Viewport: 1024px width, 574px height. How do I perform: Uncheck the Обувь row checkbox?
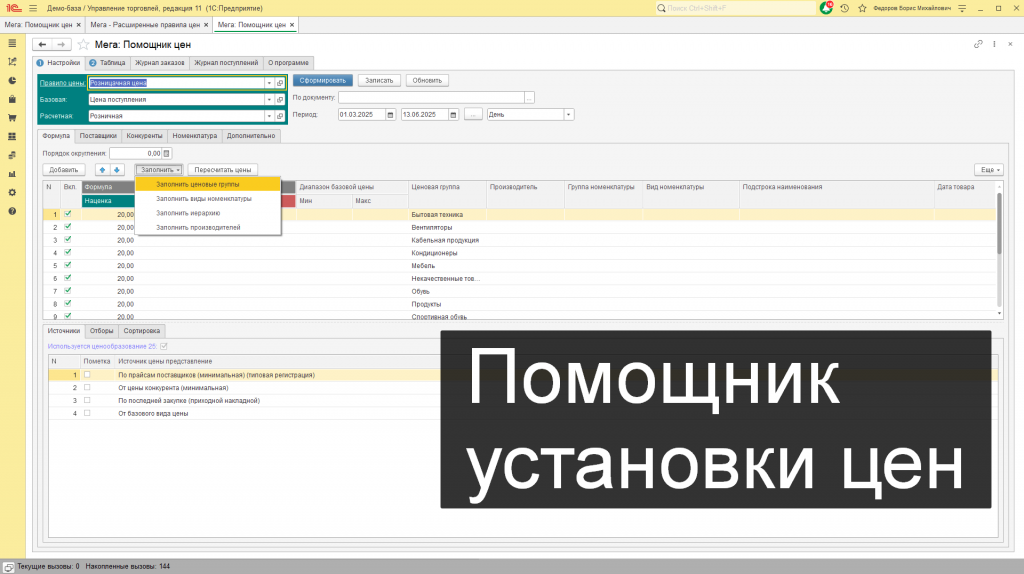68,291
